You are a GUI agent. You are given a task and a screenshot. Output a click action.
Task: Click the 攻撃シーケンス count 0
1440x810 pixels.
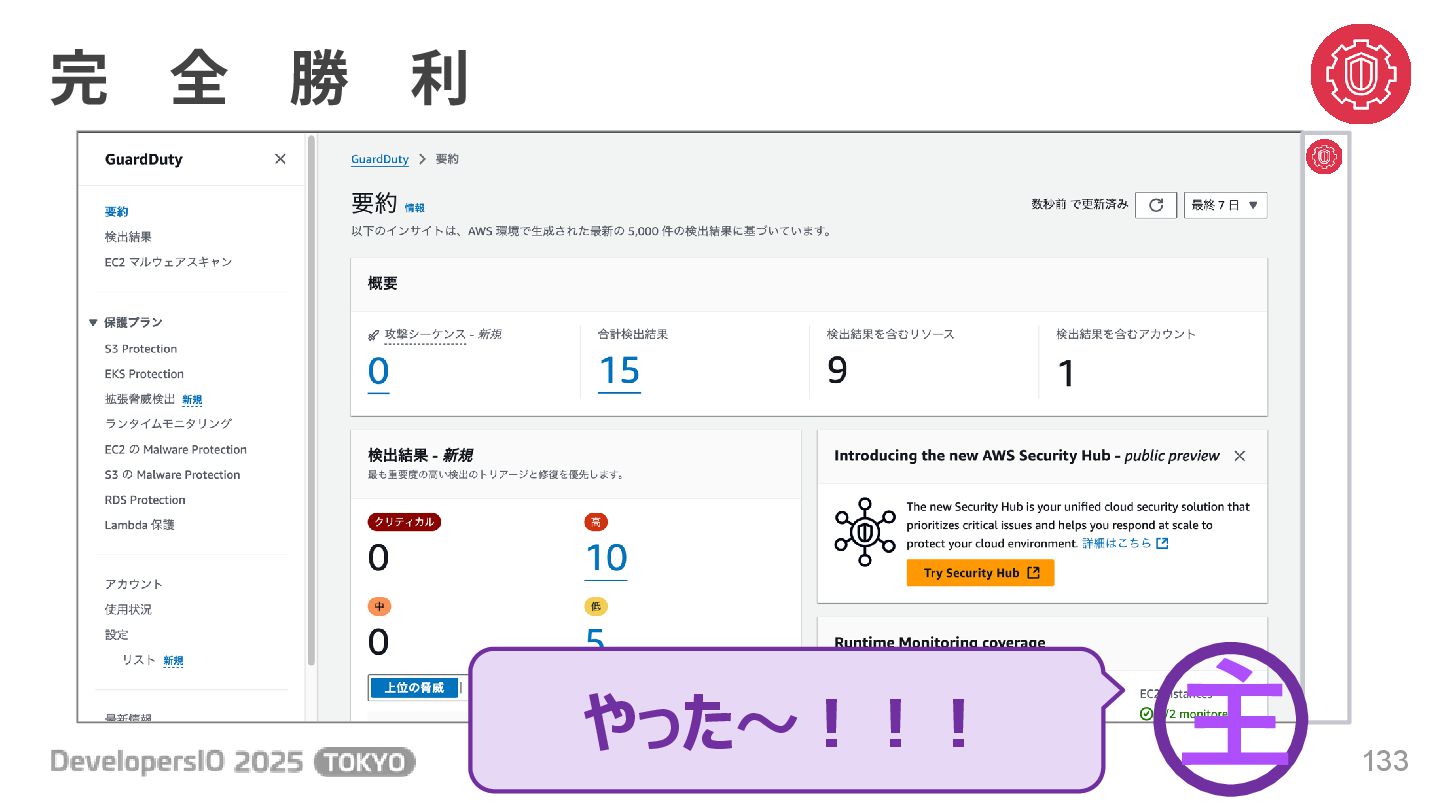pyautogui.click(x=378, y=372)
